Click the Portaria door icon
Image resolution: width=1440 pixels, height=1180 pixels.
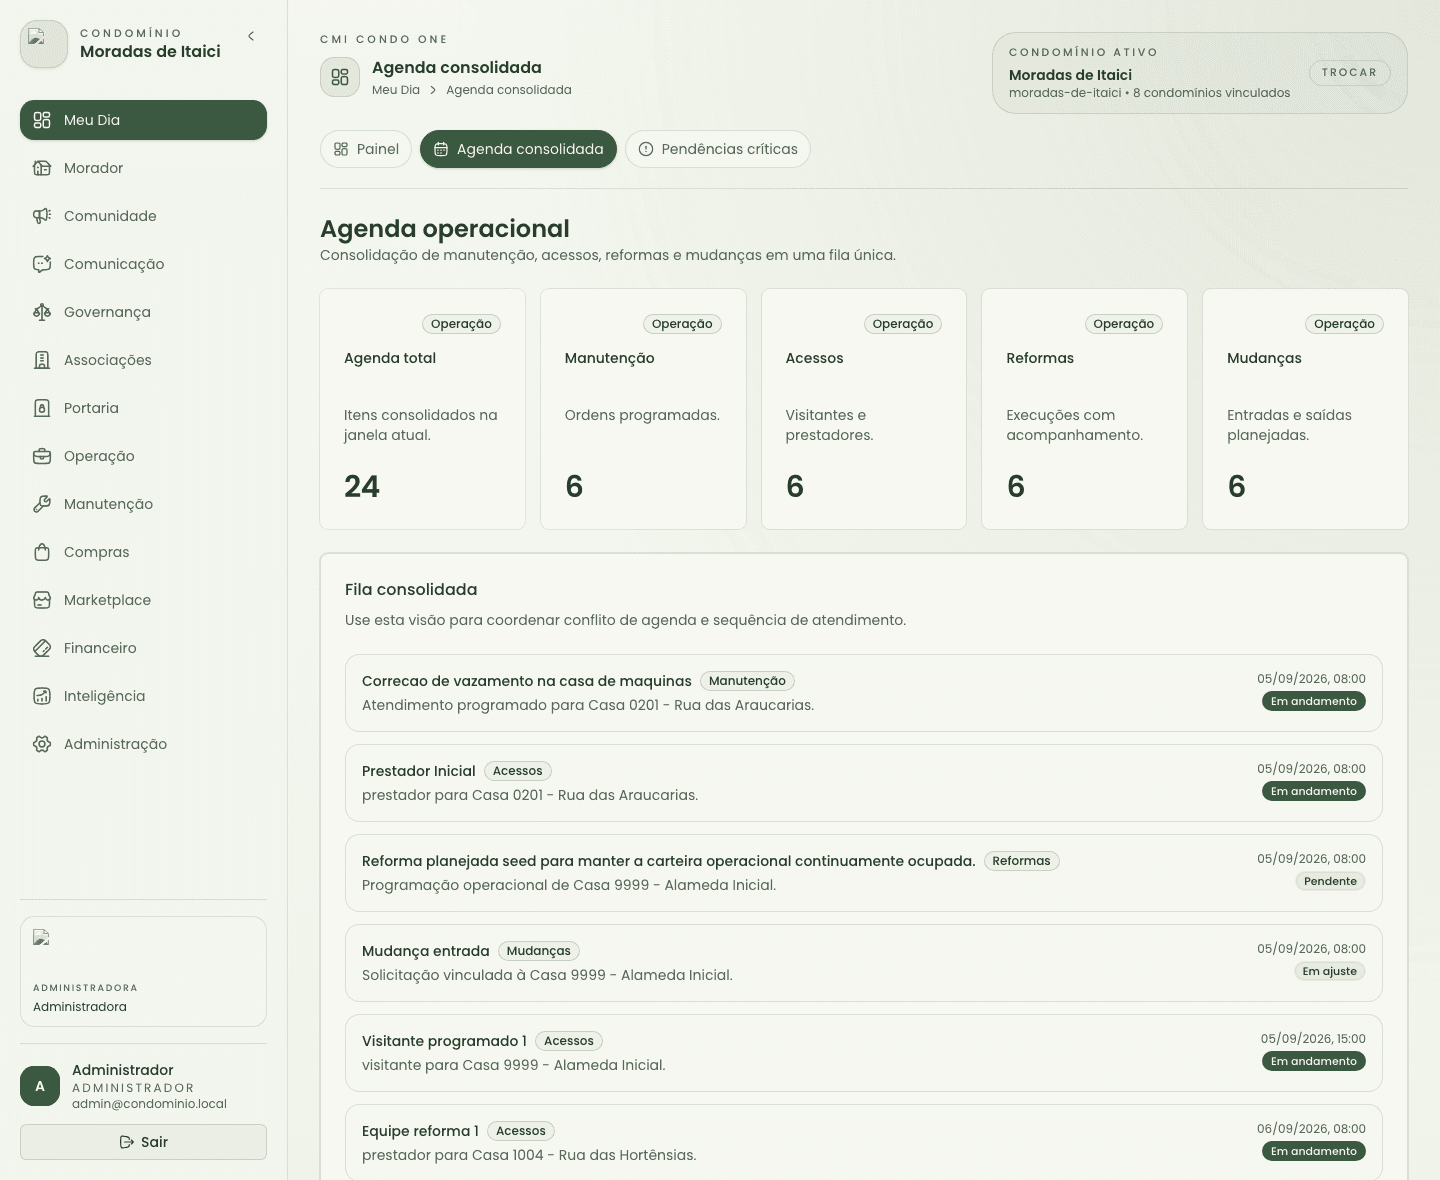pyautogui.click(x=42, y=408)
